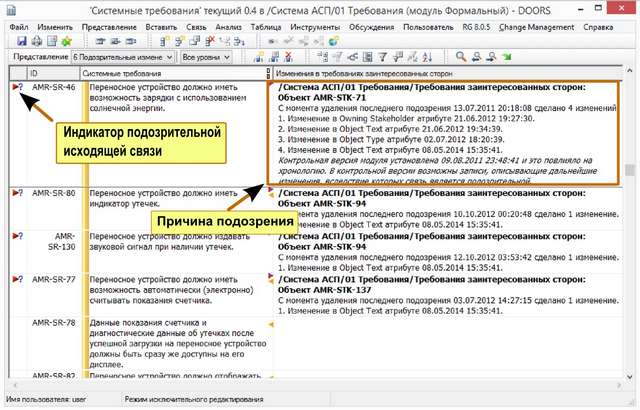This screenshot has height=410, width=640.
Task: Click suspect link indicator for AMR-SR-130
Action: [x=18, y=236]
